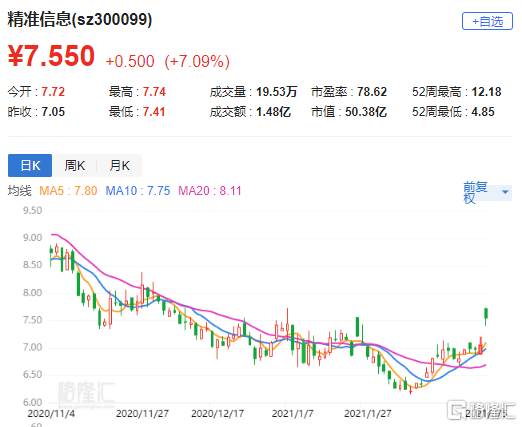Click the 2021/1/27 date axis label
This screenshot has height=427, width=522.
(x=367, y=414)
